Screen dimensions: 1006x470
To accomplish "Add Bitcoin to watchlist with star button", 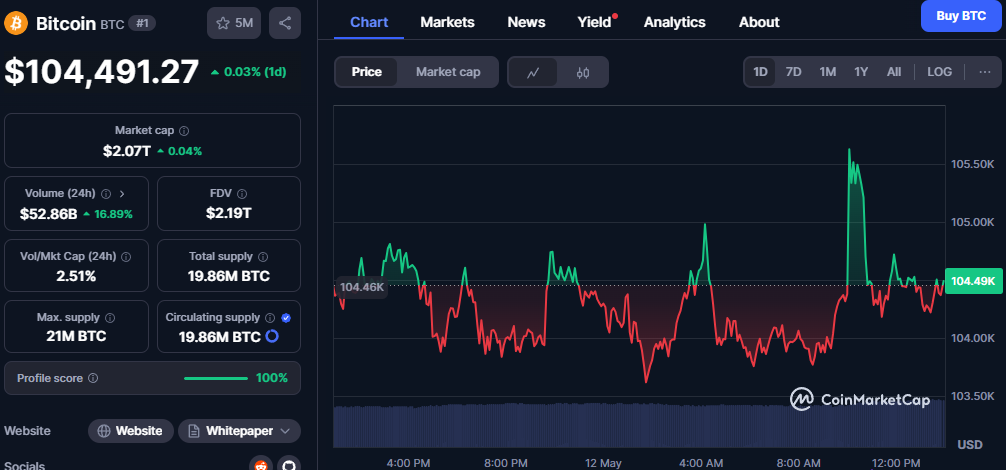I will [234, 24].
